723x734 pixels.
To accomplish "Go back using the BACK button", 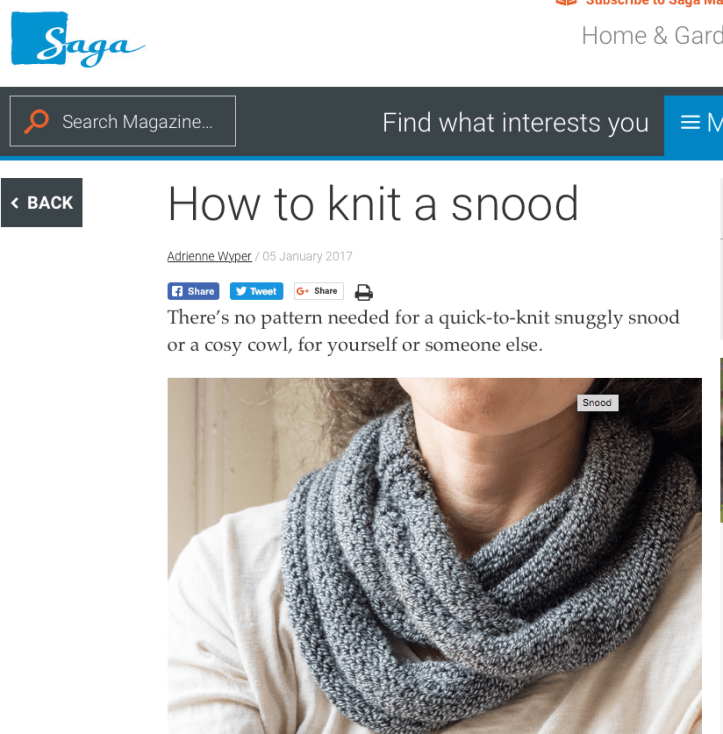I will (42, 203).
